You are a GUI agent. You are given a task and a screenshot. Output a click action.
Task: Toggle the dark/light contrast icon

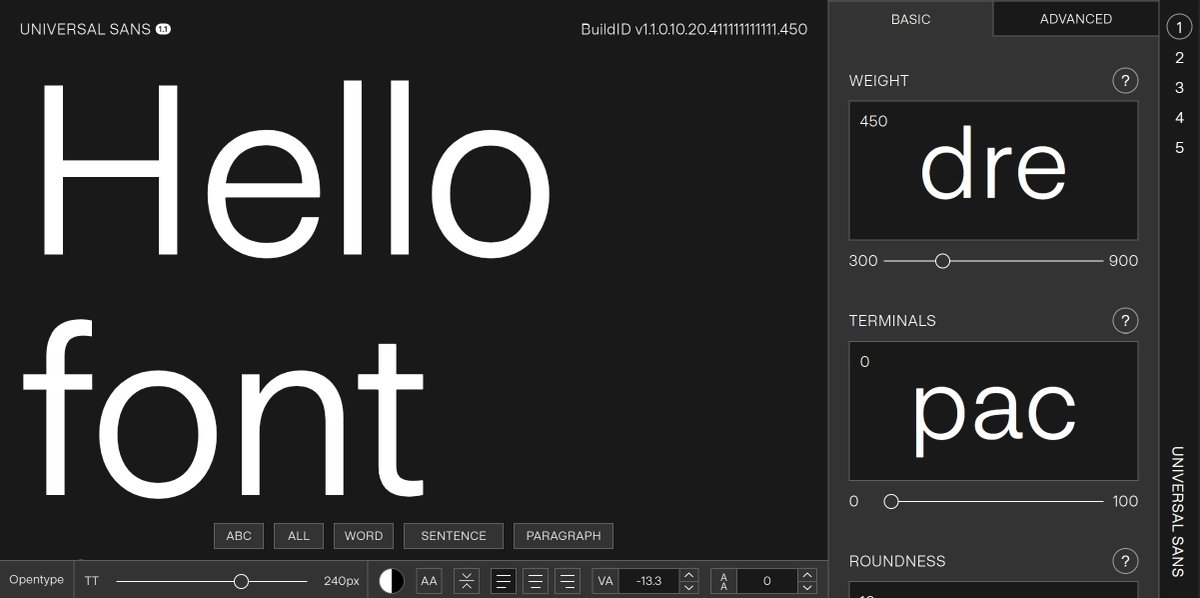pyautogui.click(x=392, y=581)
